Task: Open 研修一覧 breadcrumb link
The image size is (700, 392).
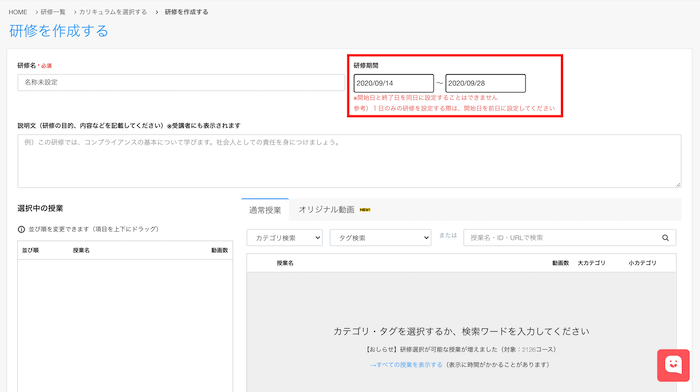Action: point(53,12)
